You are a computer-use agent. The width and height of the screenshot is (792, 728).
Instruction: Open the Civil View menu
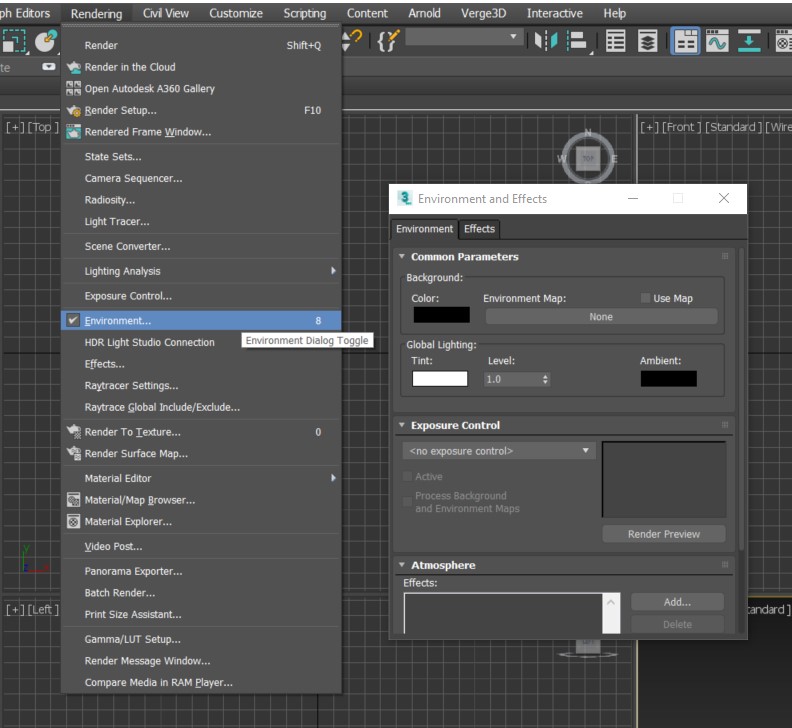pyautogui.click(x=166, y=13)
